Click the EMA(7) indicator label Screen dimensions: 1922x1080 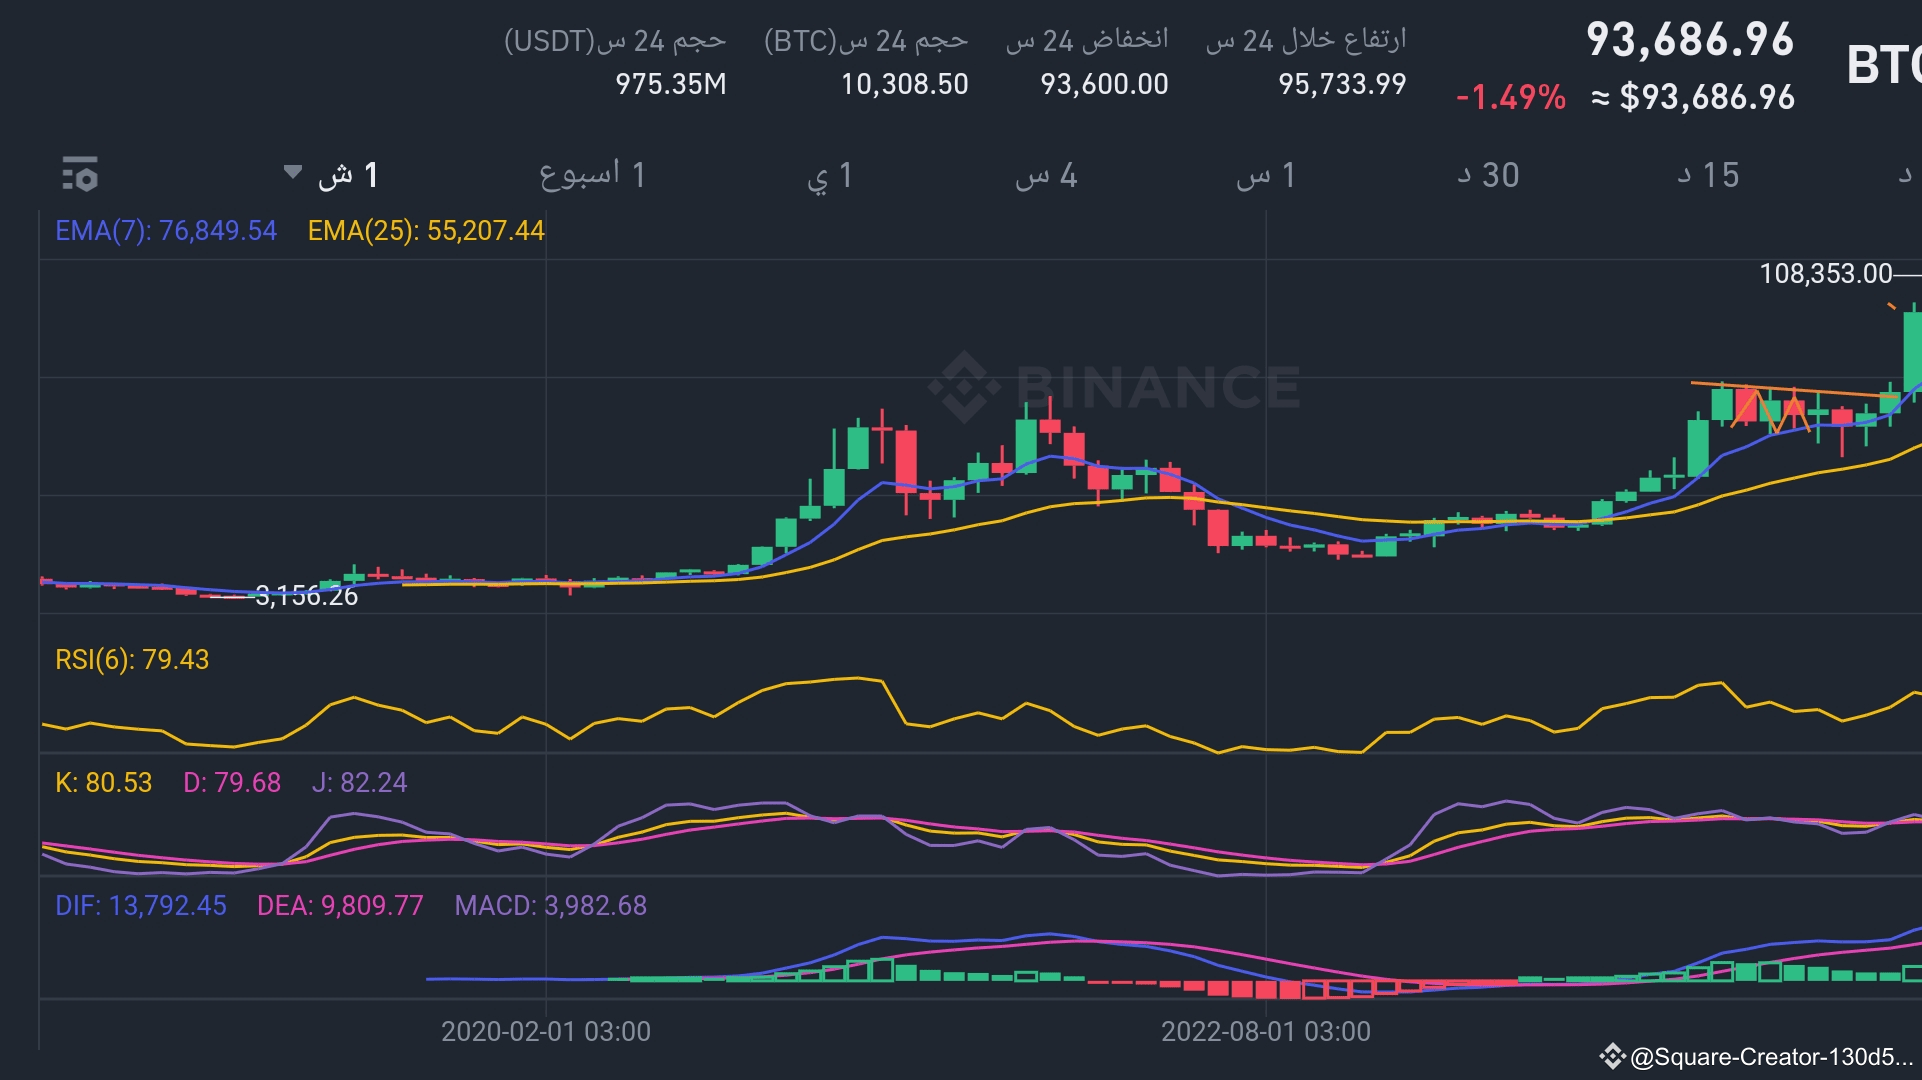tap(165, 231)
